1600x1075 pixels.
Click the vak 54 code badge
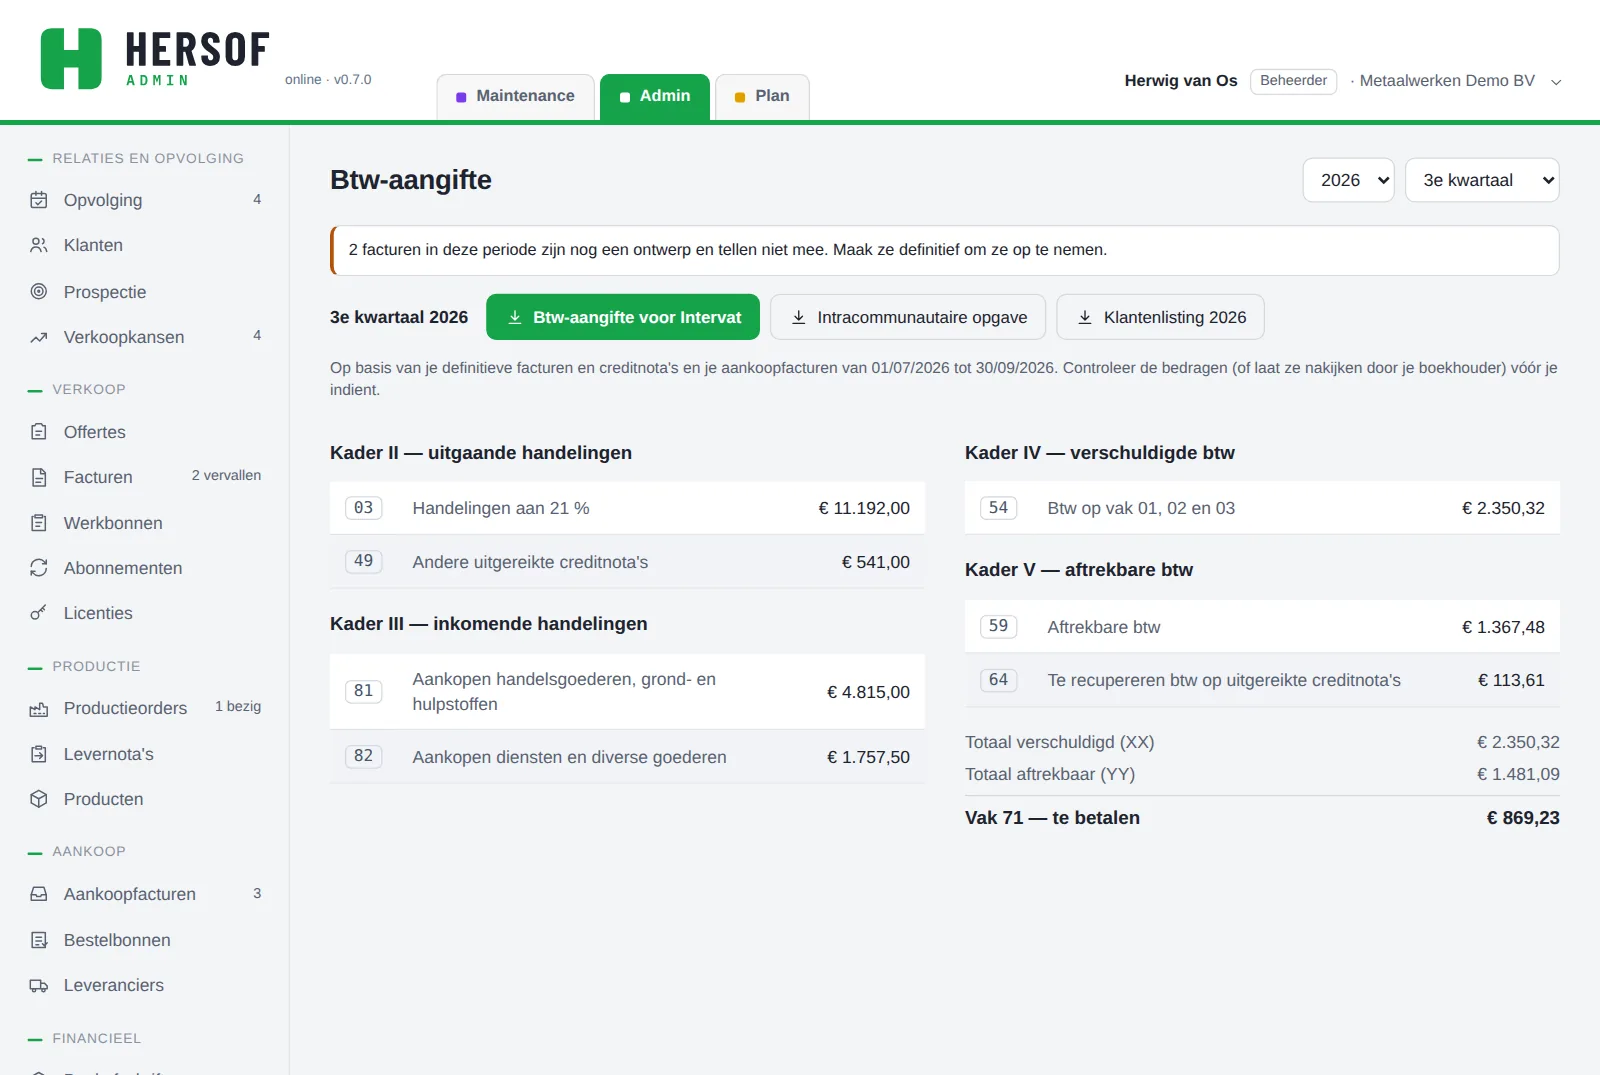pyautogui.click(x=999, y=508)
